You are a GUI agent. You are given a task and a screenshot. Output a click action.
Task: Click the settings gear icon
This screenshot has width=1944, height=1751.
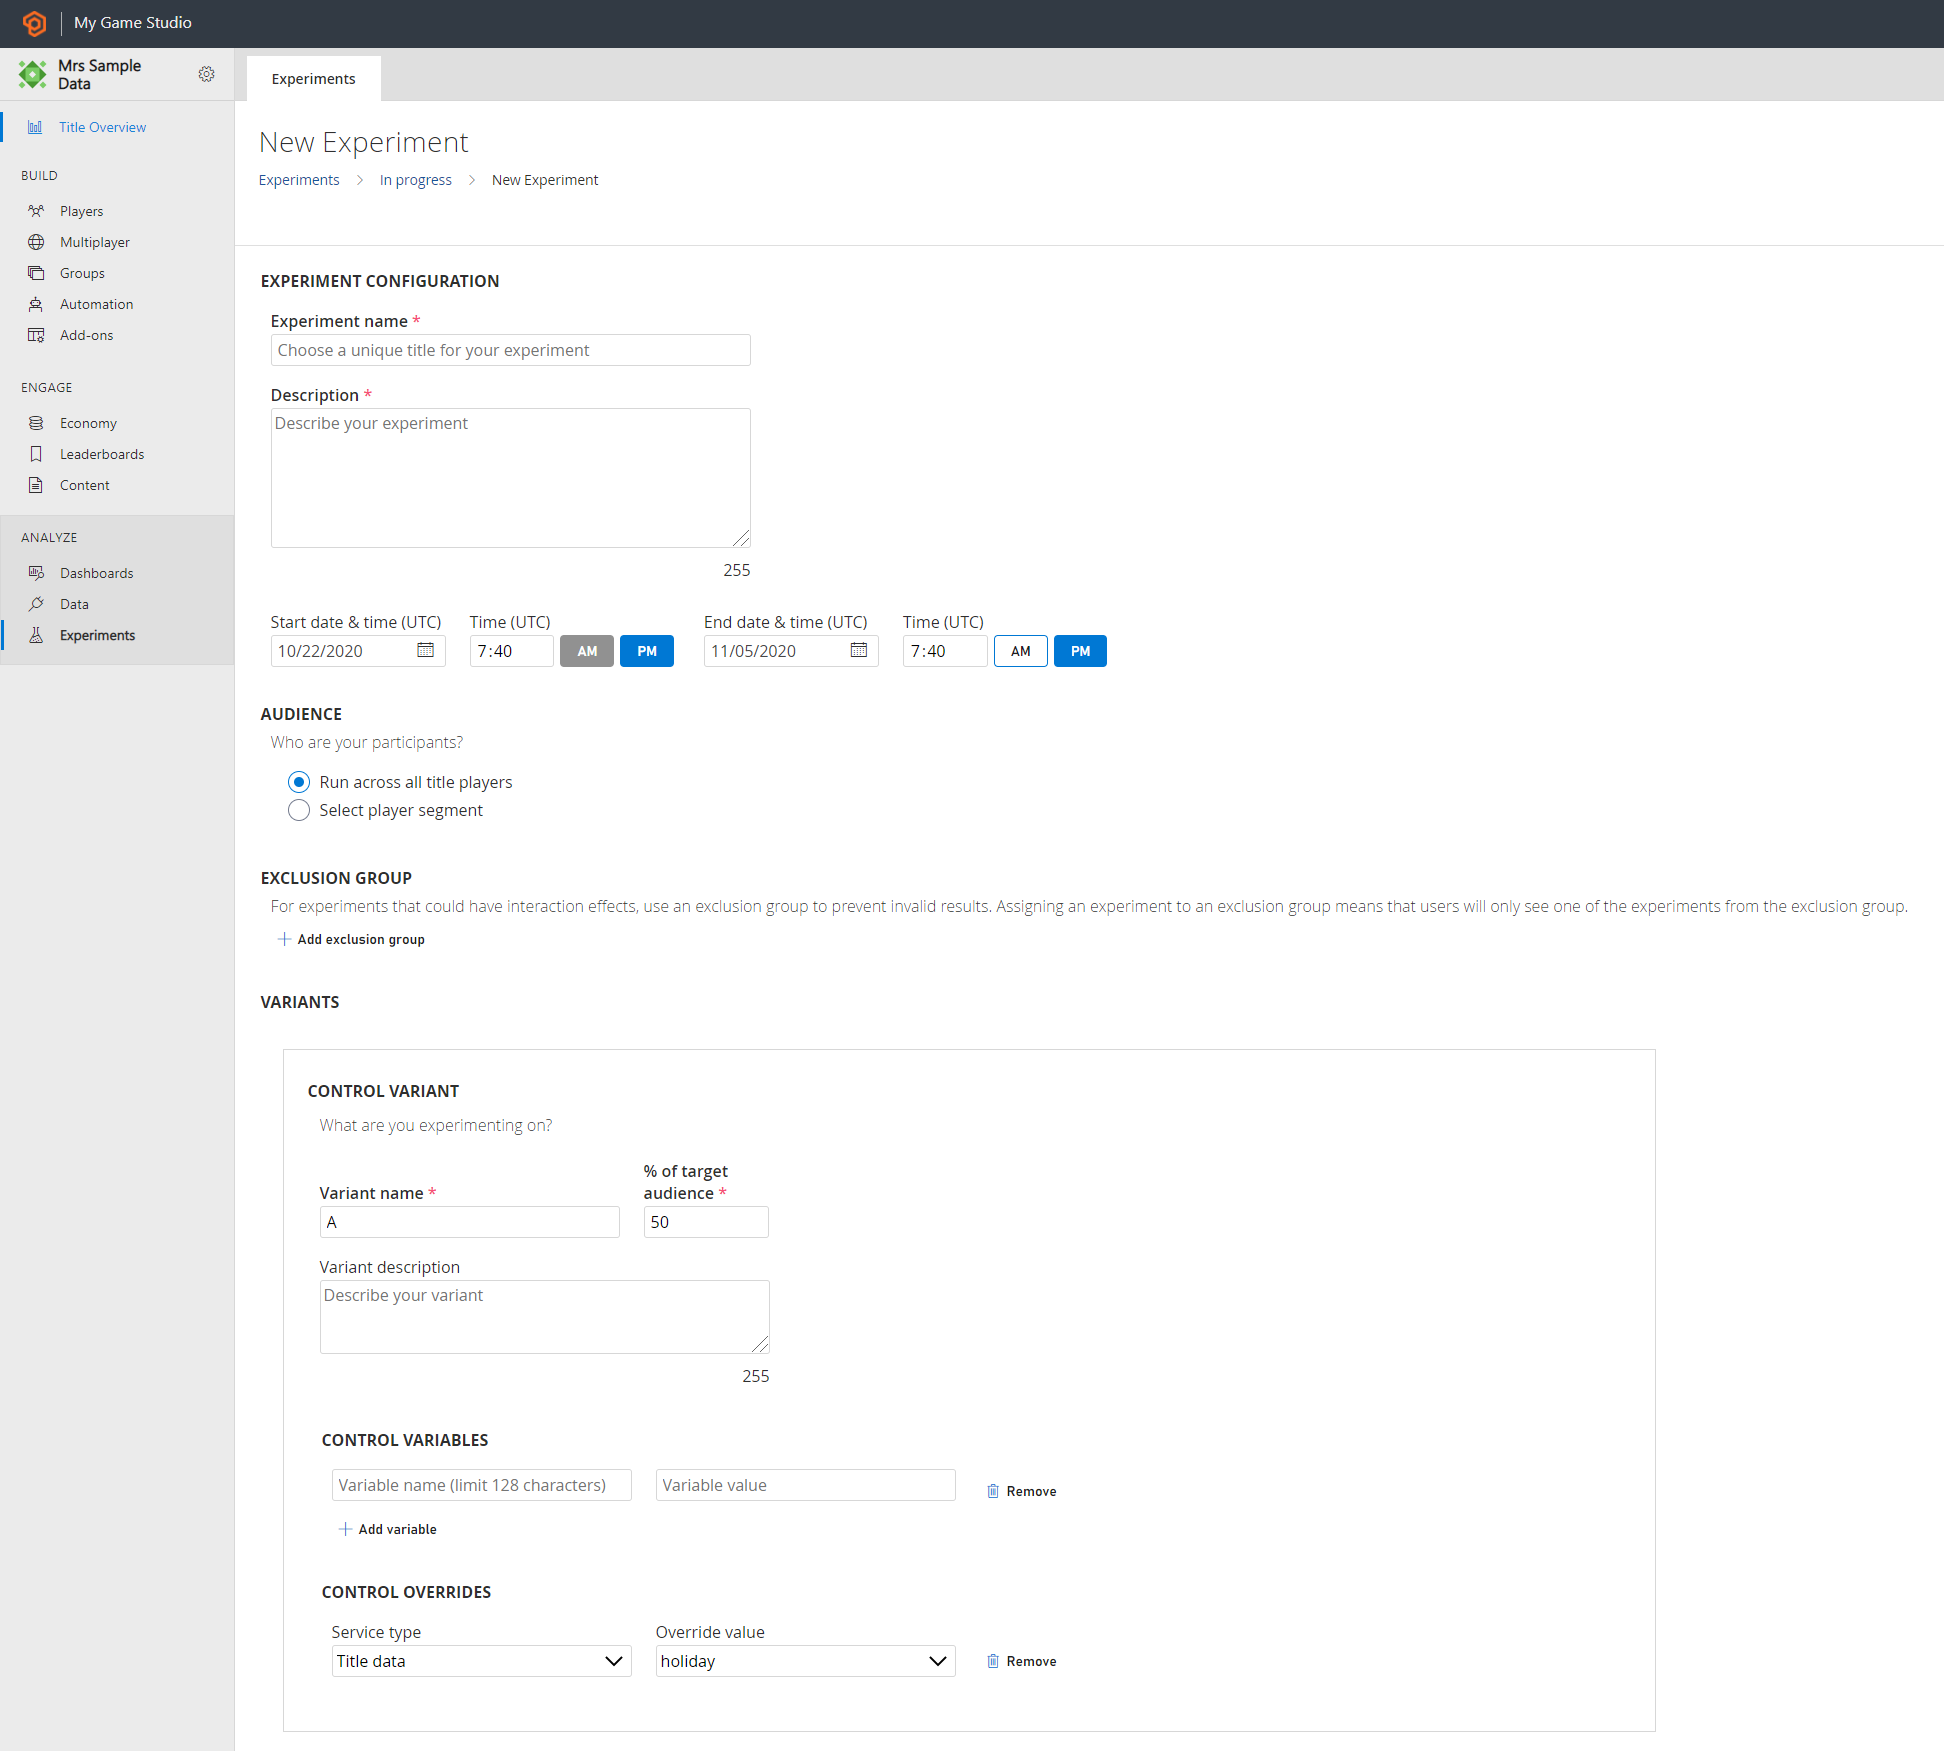coord(206,73)
